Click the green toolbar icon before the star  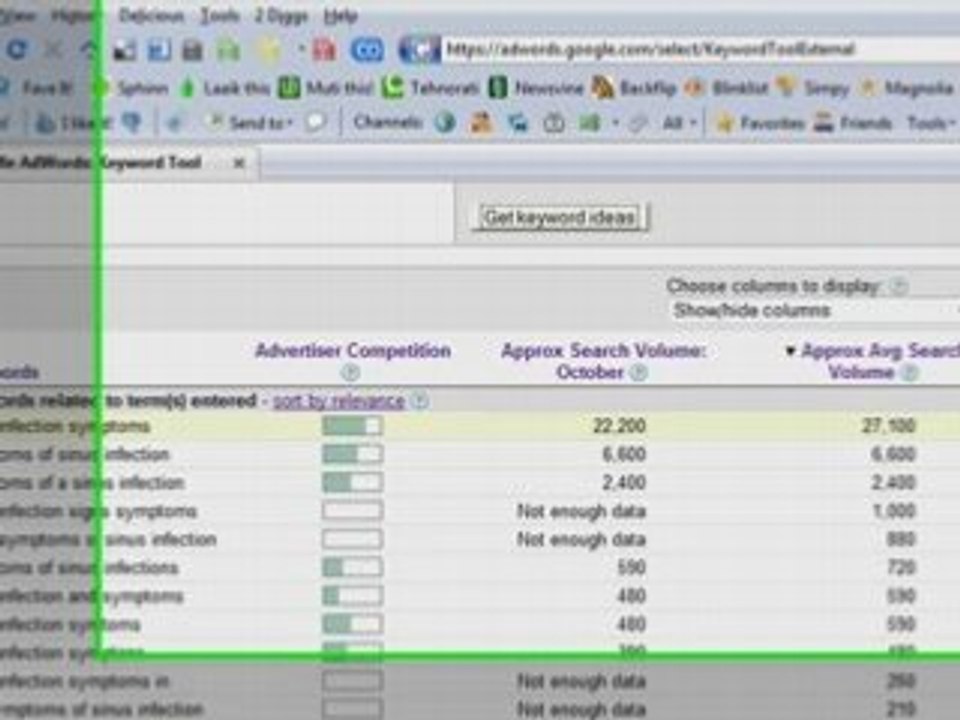(x=228, y=50)
